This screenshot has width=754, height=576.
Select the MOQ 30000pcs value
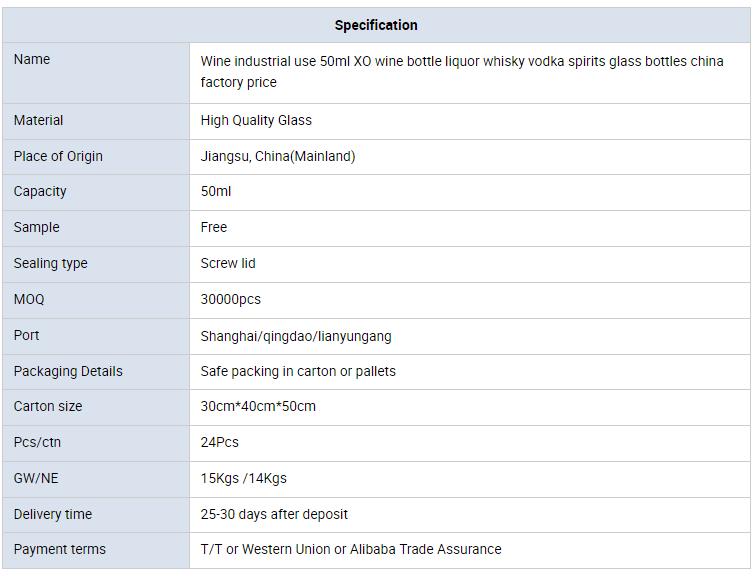tap(231, 299)
